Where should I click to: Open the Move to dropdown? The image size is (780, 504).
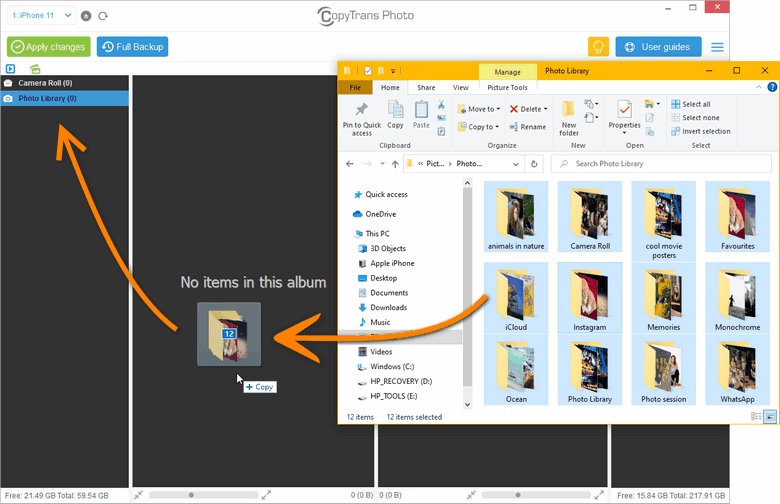point(479,109)
